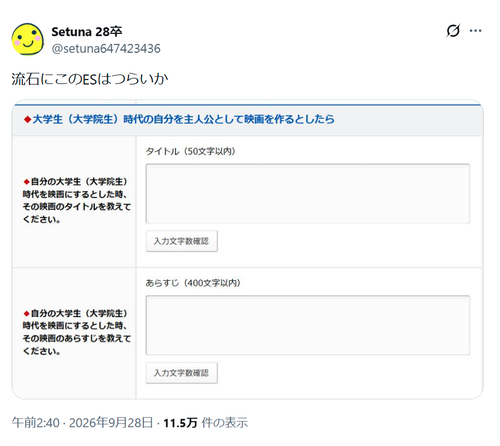The image size is (500, 446).
Task: Click the その映画のタイトルを教えてください question text
Action: point(76,213)
